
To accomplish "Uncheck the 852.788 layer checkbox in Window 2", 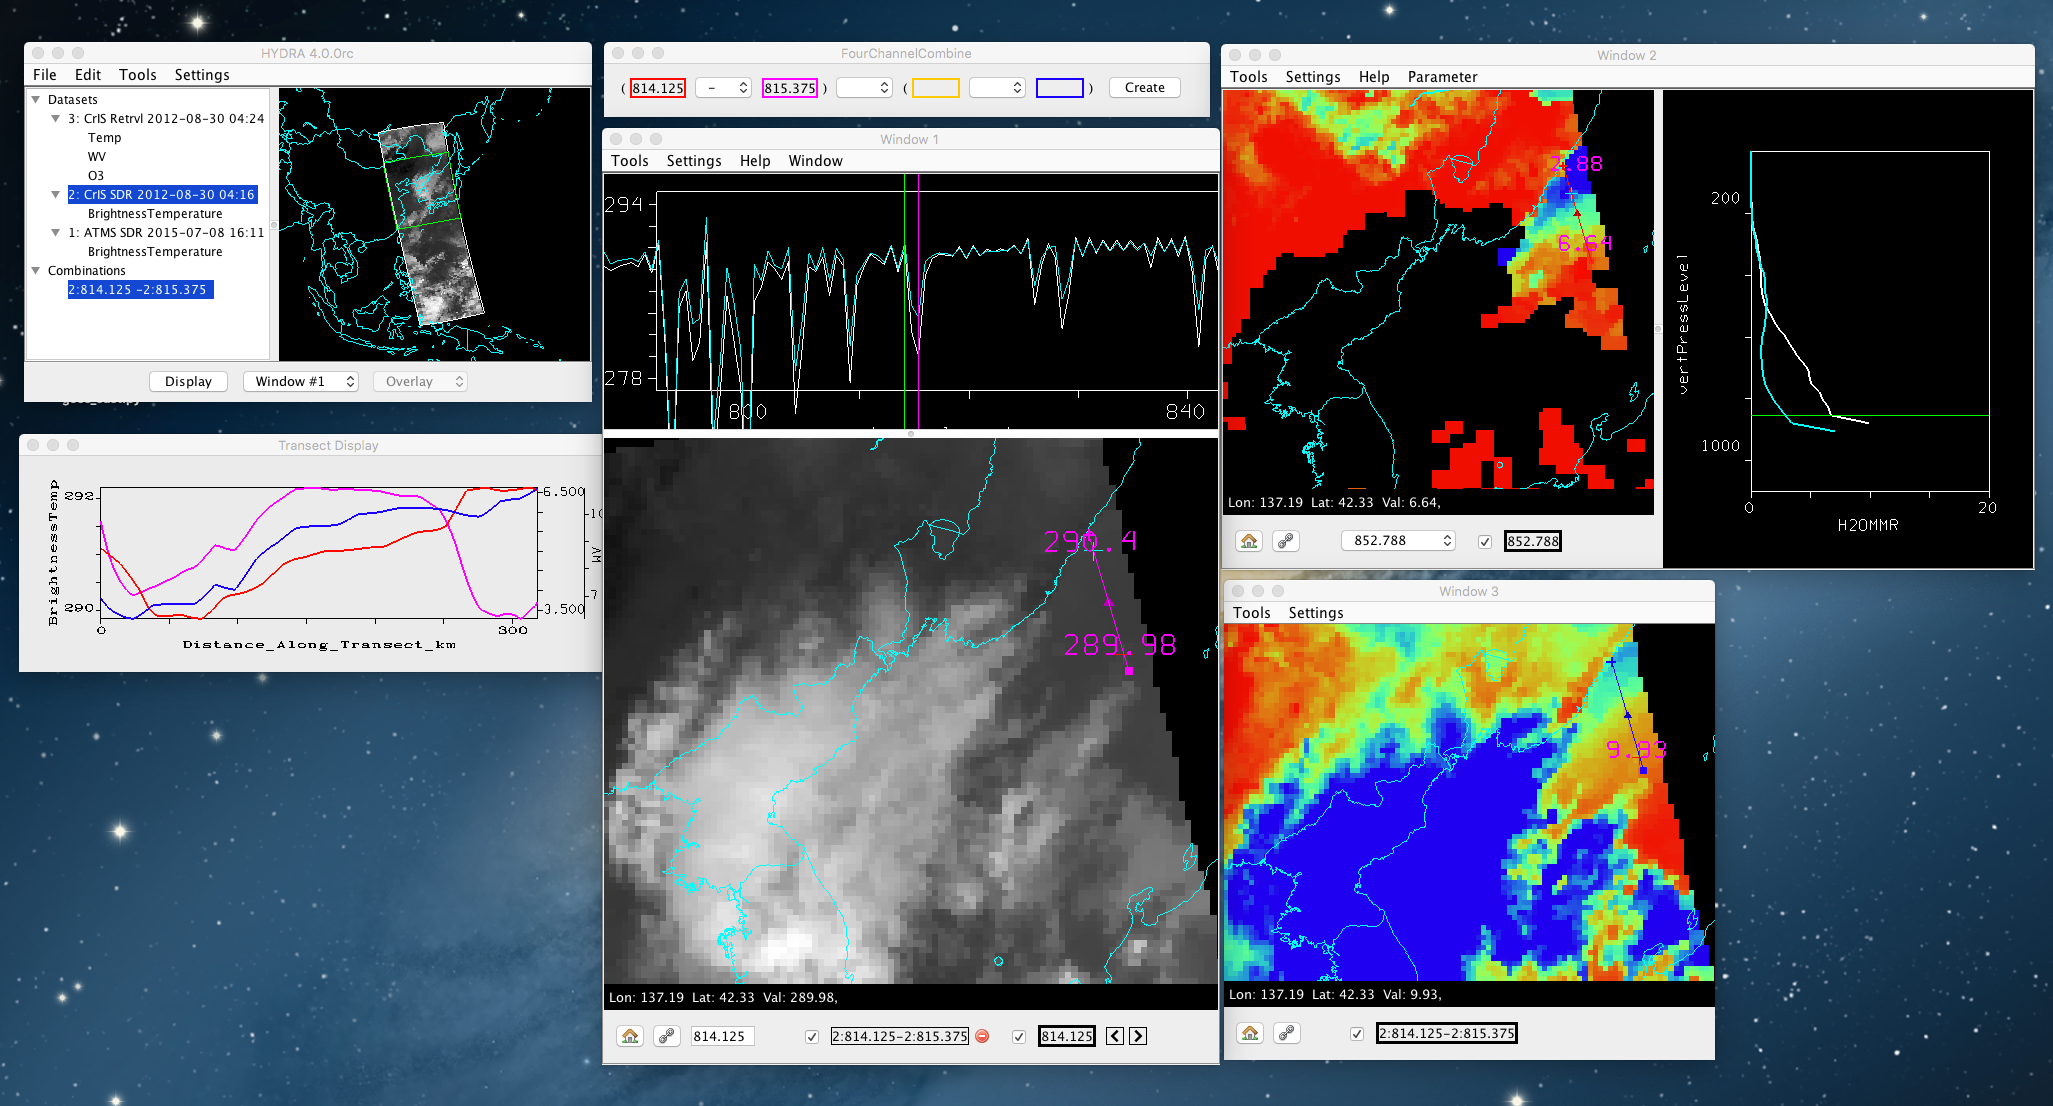I will [x=1485, y=541].
